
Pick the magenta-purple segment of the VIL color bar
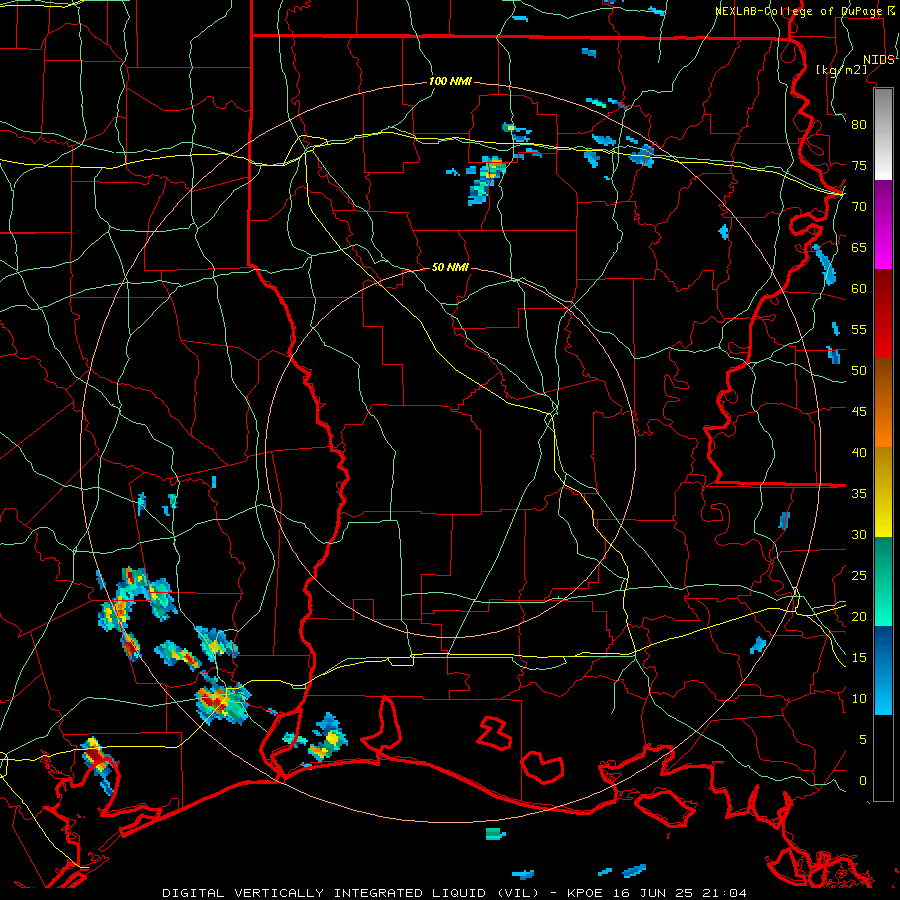883,225
